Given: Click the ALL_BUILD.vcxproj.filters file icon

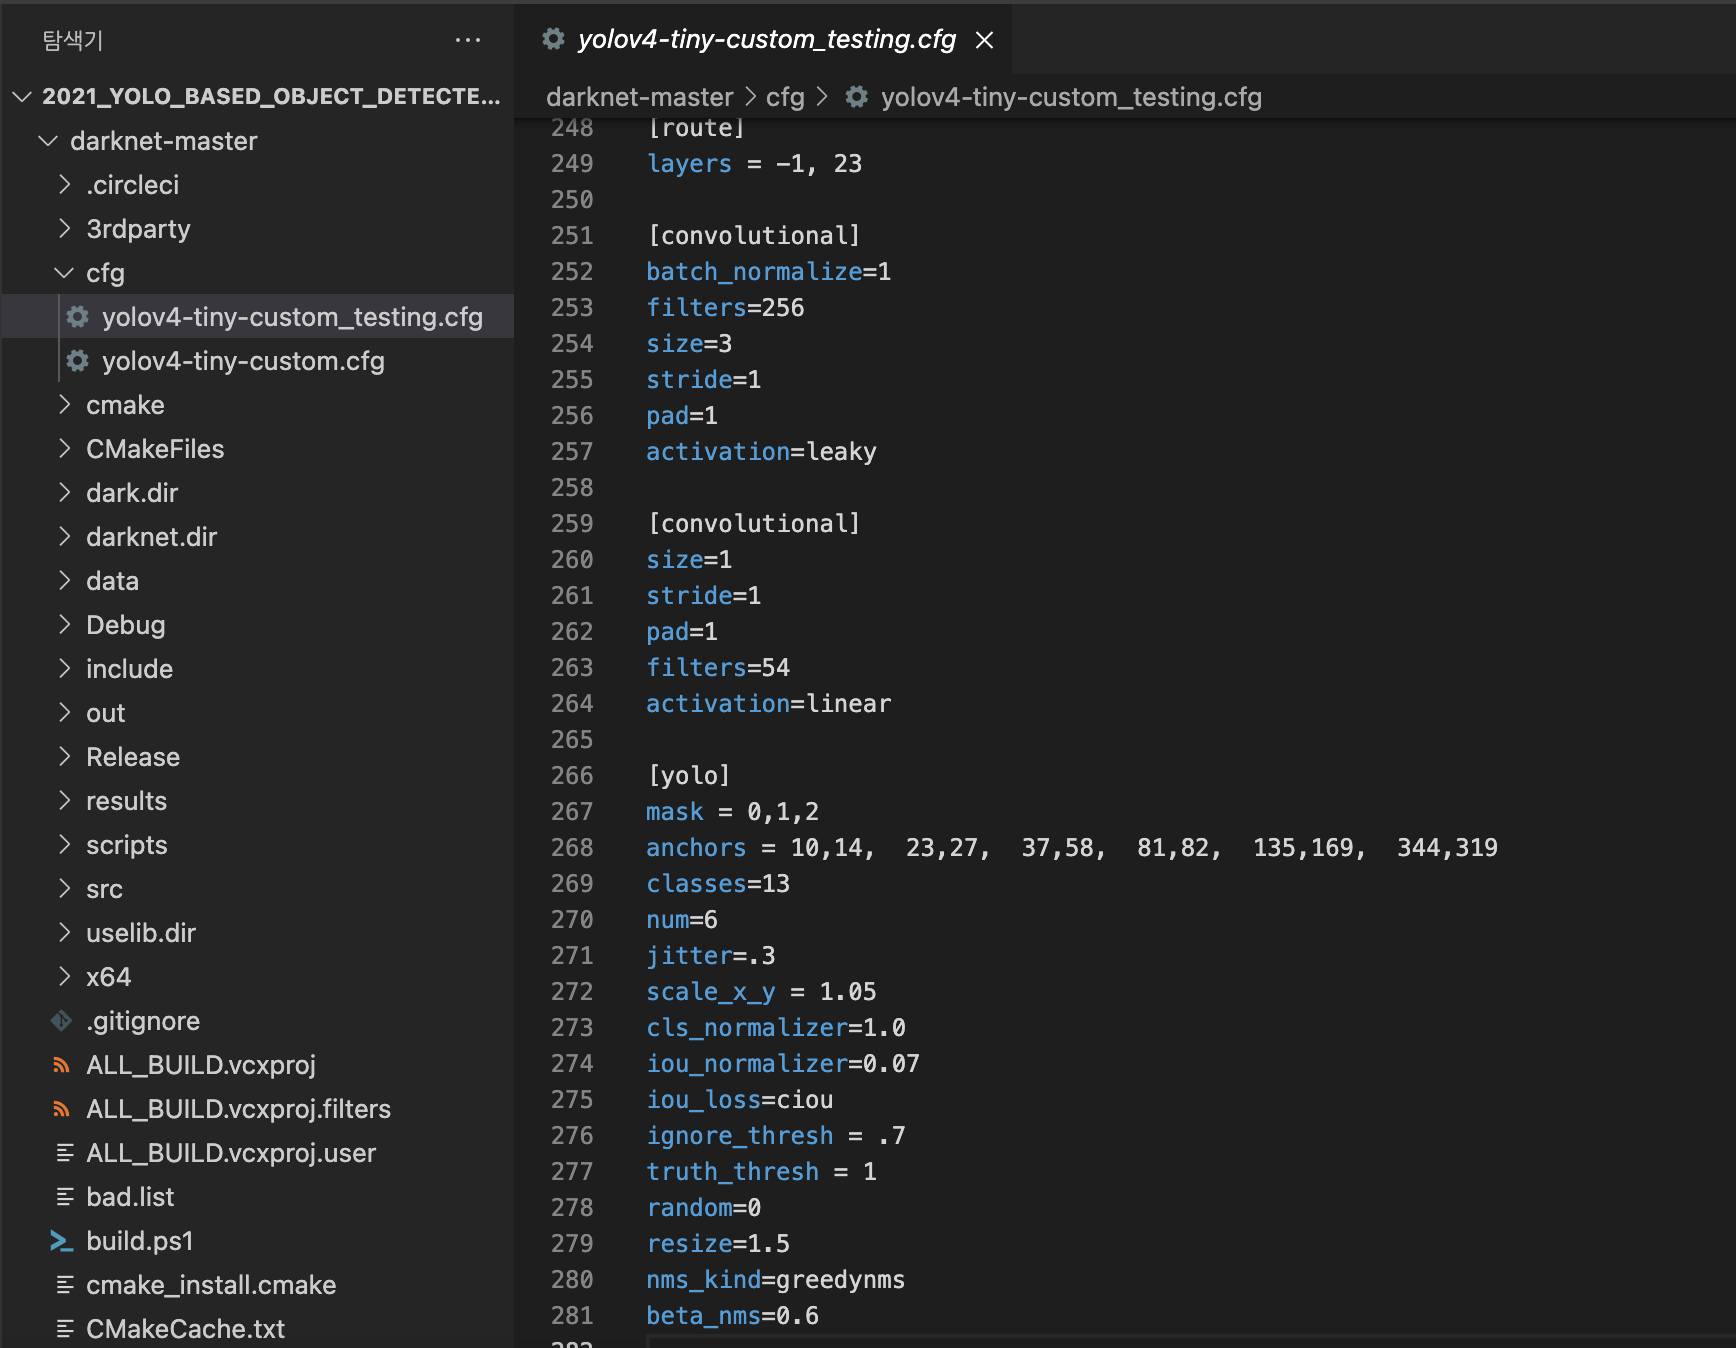Looking at the screenshot, I should tap(61, 1109).
